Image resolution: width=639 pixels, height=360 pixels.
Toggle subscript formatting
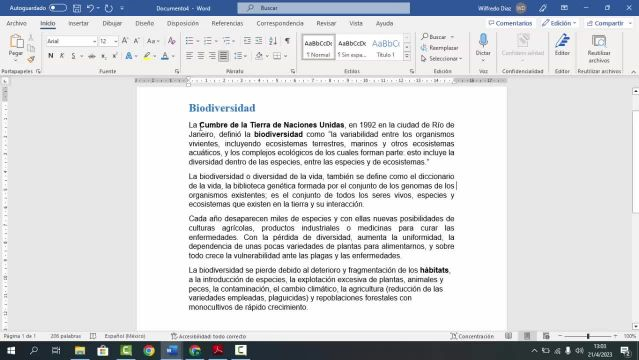[104, 56]
